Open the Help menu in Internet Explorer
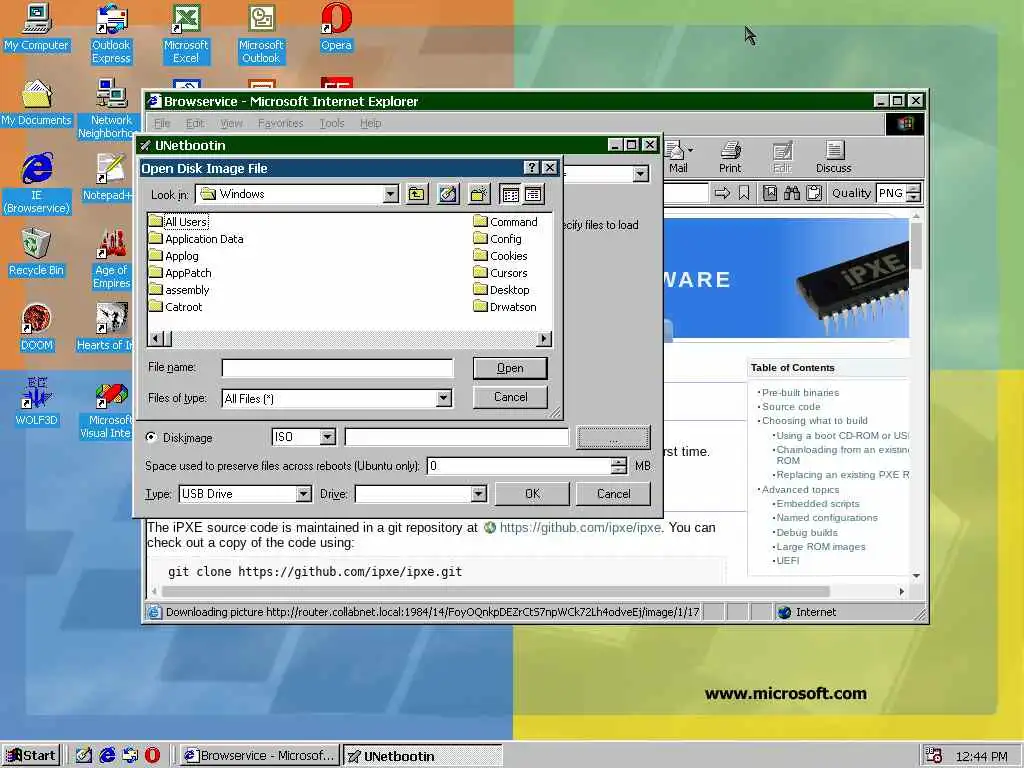The height and width of the screenshot is (768, 1024). pos(370,123)
